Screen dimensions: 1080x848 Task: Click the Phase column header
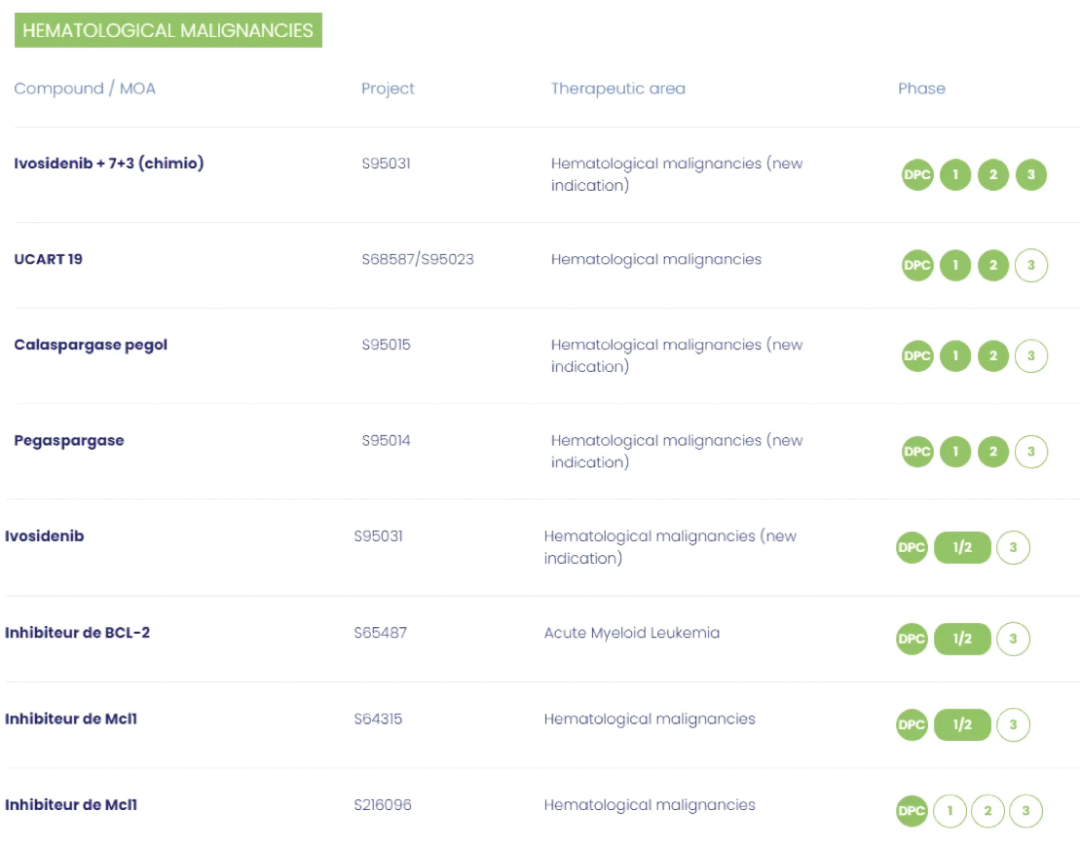(922, 88)
